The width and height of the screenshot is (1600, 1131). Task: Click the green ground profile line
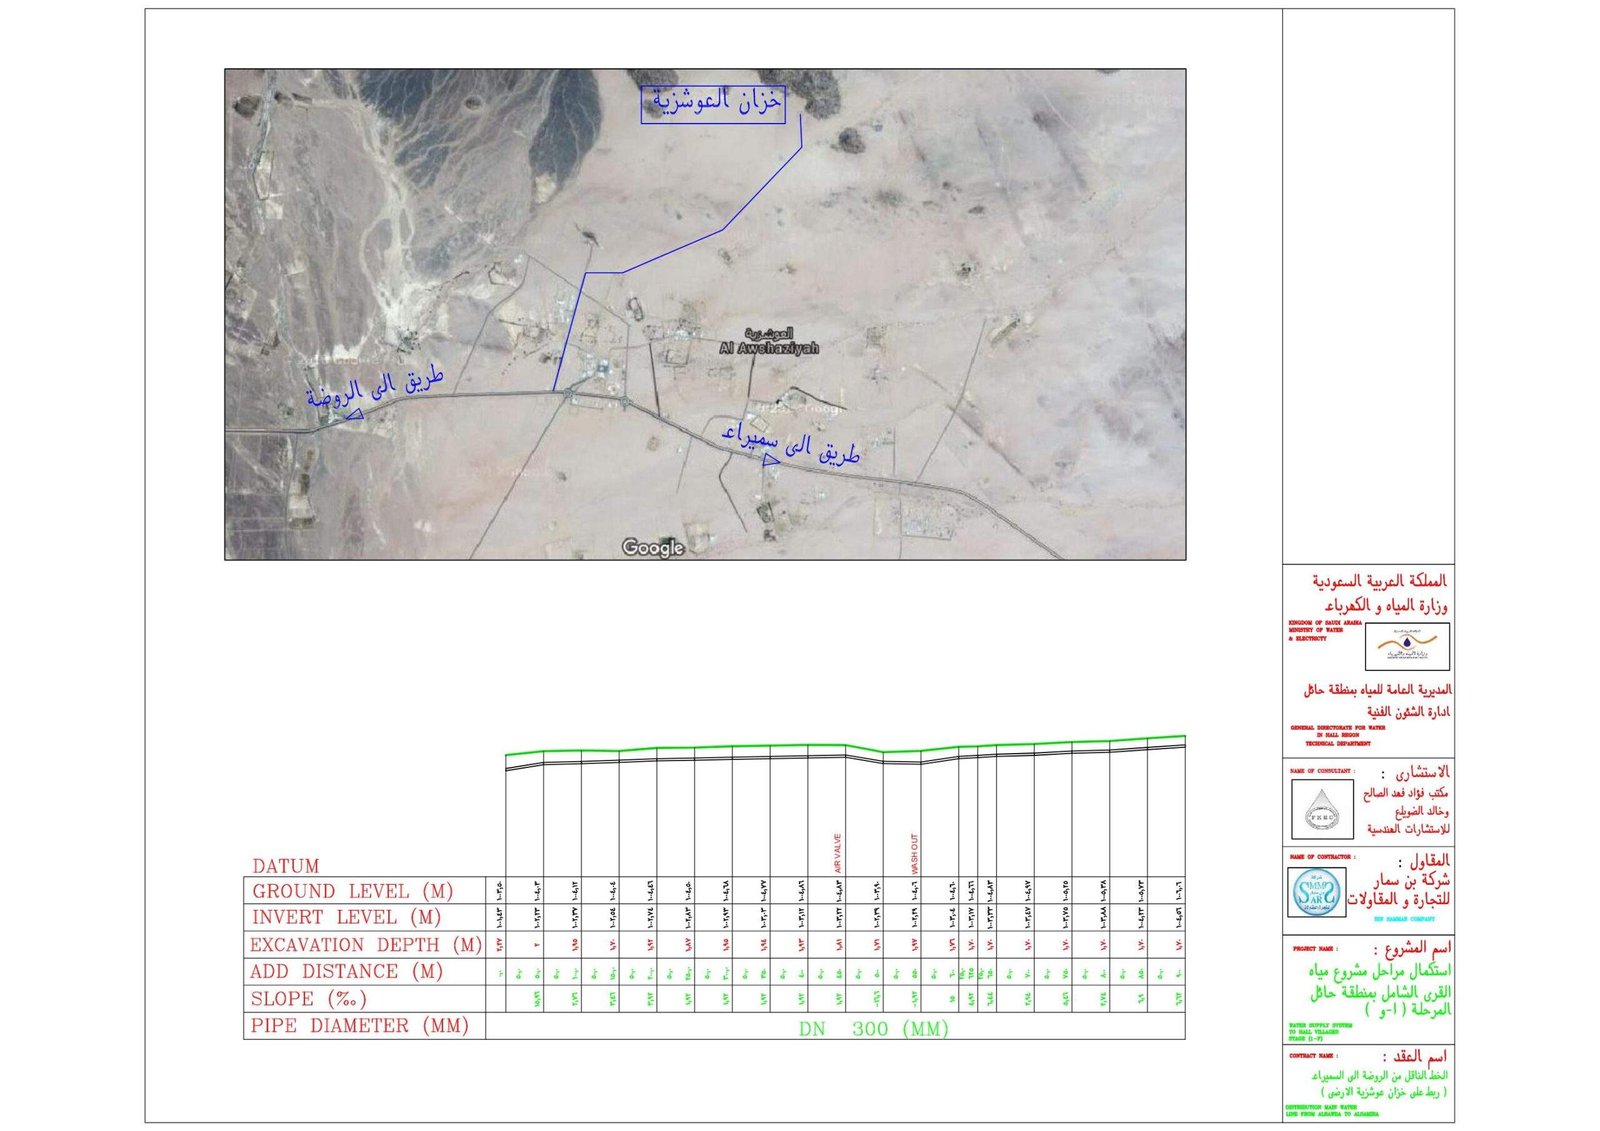click(700, 746)
